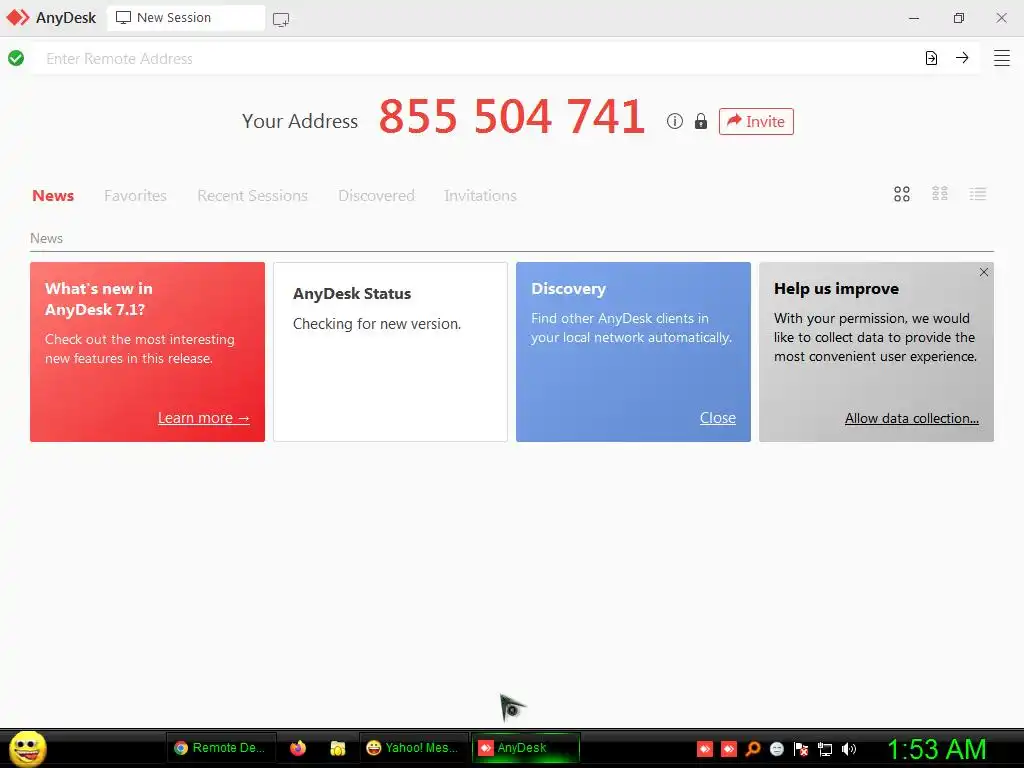Open Firefox from the taskbar
1024x768 pixels.
pyautogui.click(x=298, y=748)
